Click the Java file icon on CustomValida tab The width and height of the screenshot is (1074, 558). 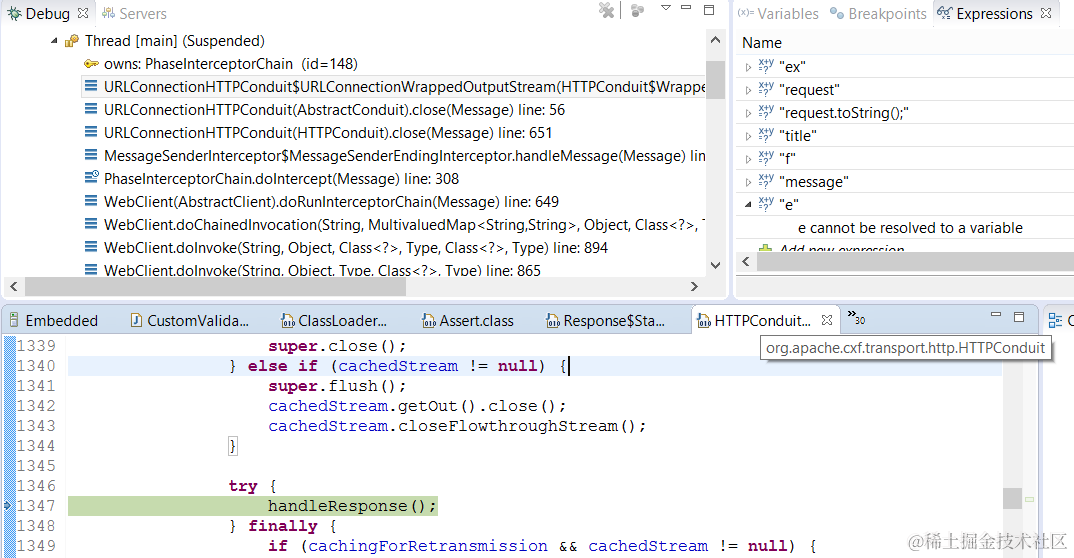[x=136, y=320]
